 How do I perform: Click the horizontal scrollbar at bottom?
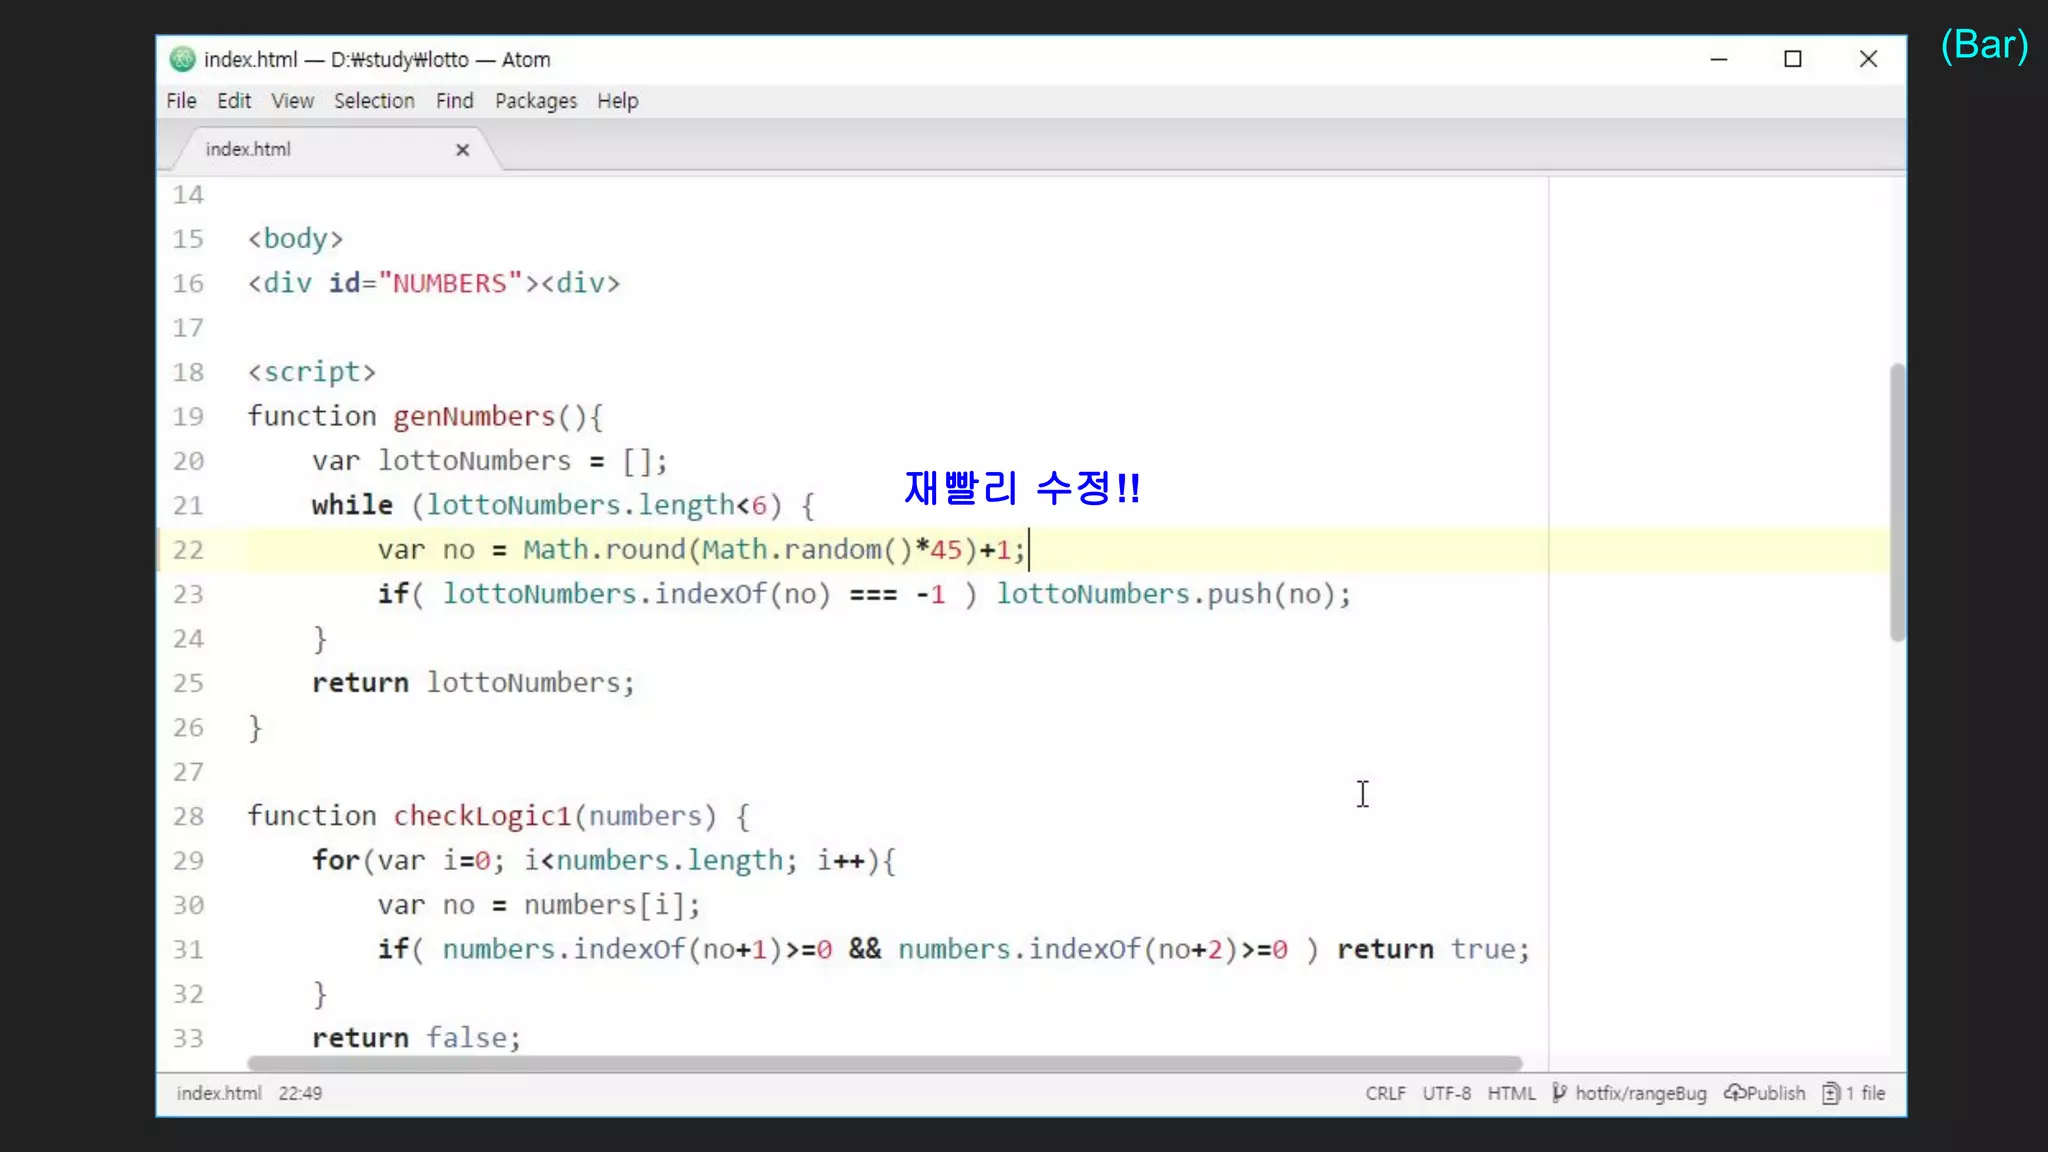pos(884,1063)
